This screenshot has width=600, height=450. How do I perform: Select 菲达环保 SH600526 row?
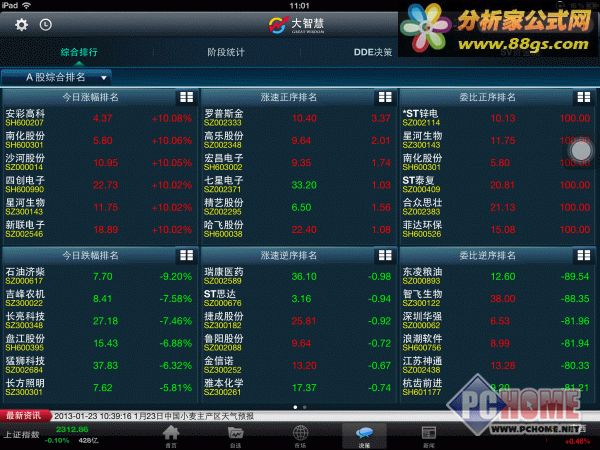(x=496, y=229)
